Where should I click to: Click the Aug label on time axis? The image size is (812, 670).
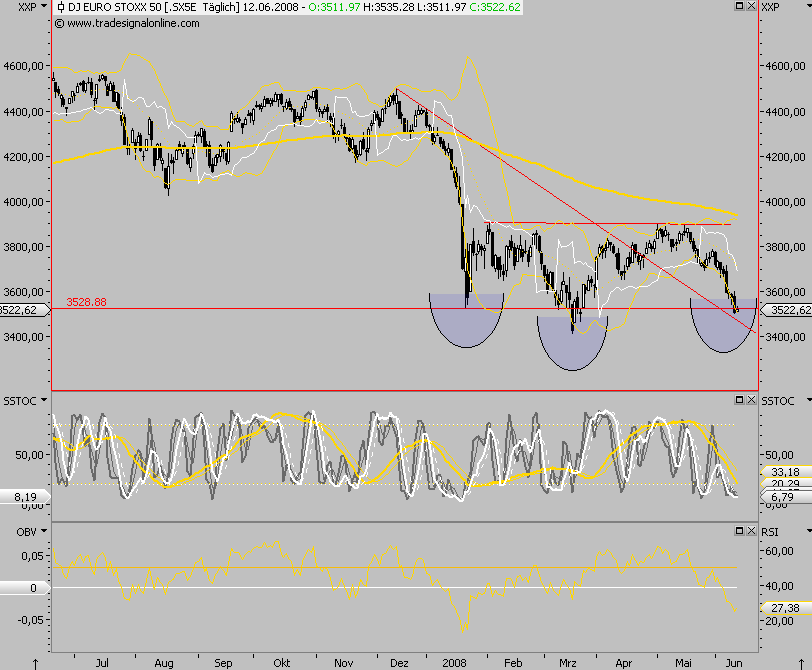pos(164,663)
